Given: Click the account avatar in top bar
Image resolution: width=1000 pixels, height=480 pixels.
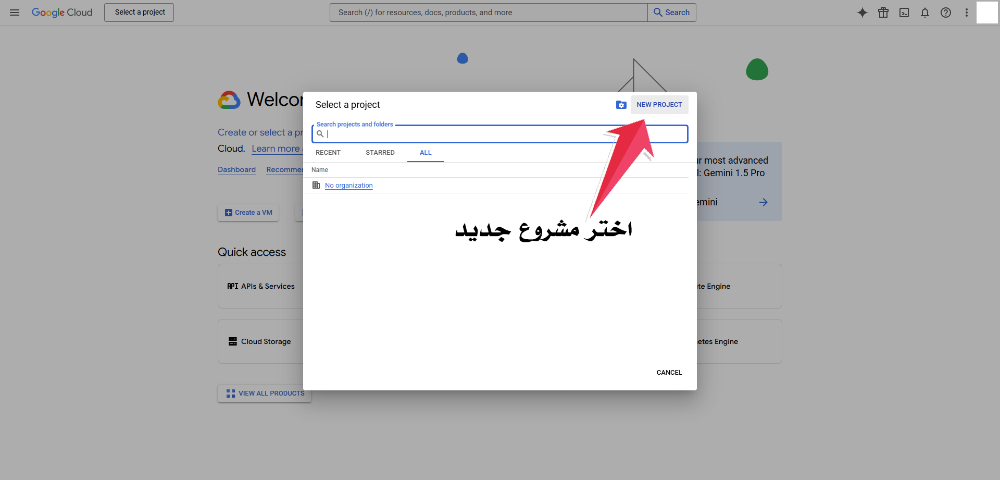Looking at the screenshot, I should (x=987, y=12).
